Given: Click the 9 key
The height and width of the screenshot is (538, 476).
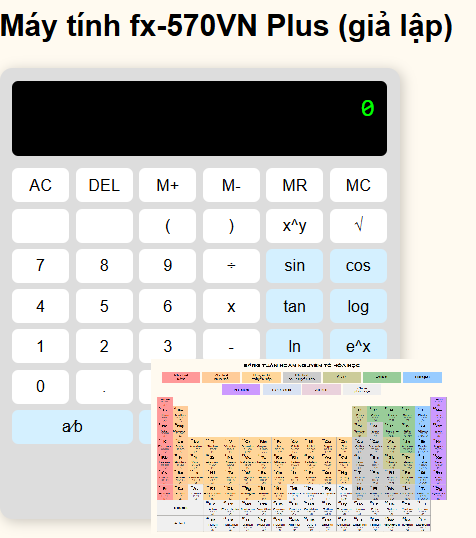Looking at the screenshot, I should coord(167,266).
